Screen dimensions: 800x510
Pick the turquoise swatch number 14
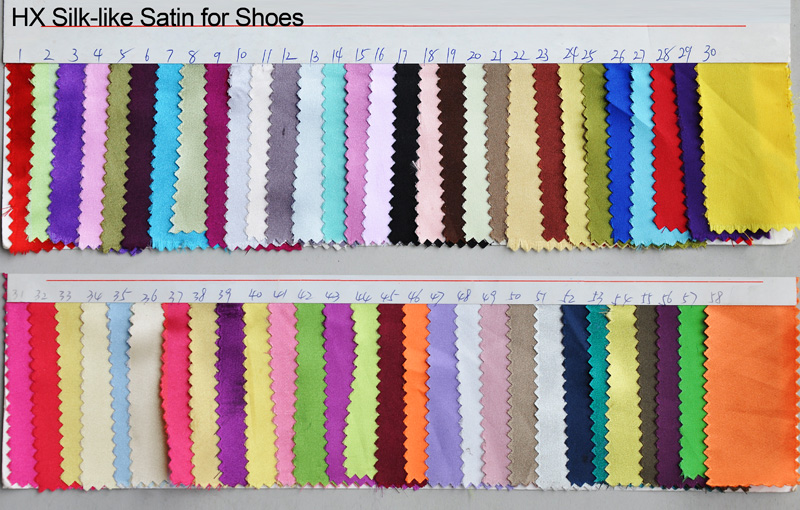tap(334, 152)
